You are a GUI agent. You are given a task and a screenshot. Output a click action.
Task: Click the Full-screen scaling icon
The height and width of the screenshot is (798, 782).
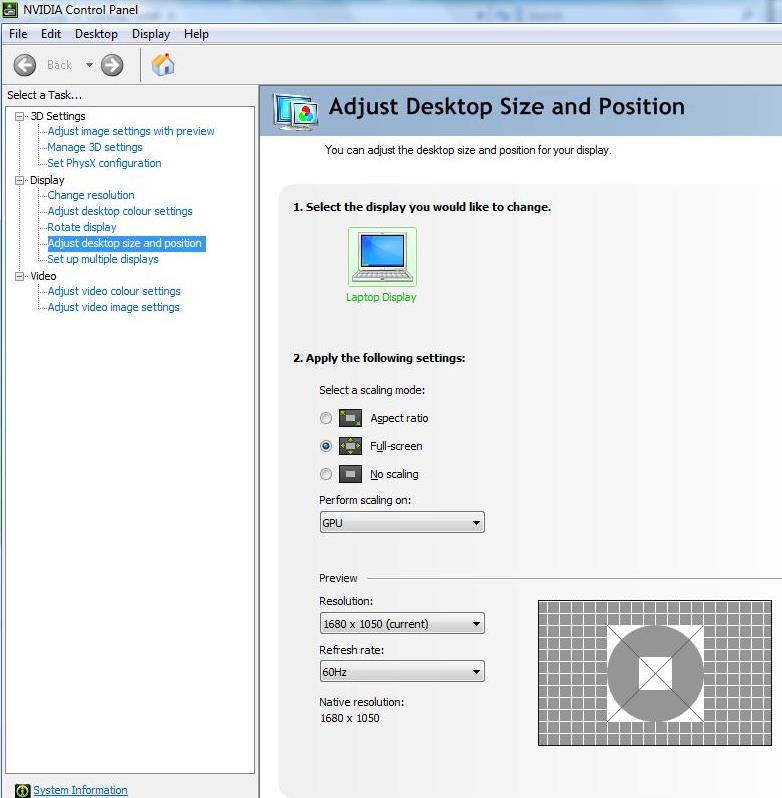coord(351,446)
